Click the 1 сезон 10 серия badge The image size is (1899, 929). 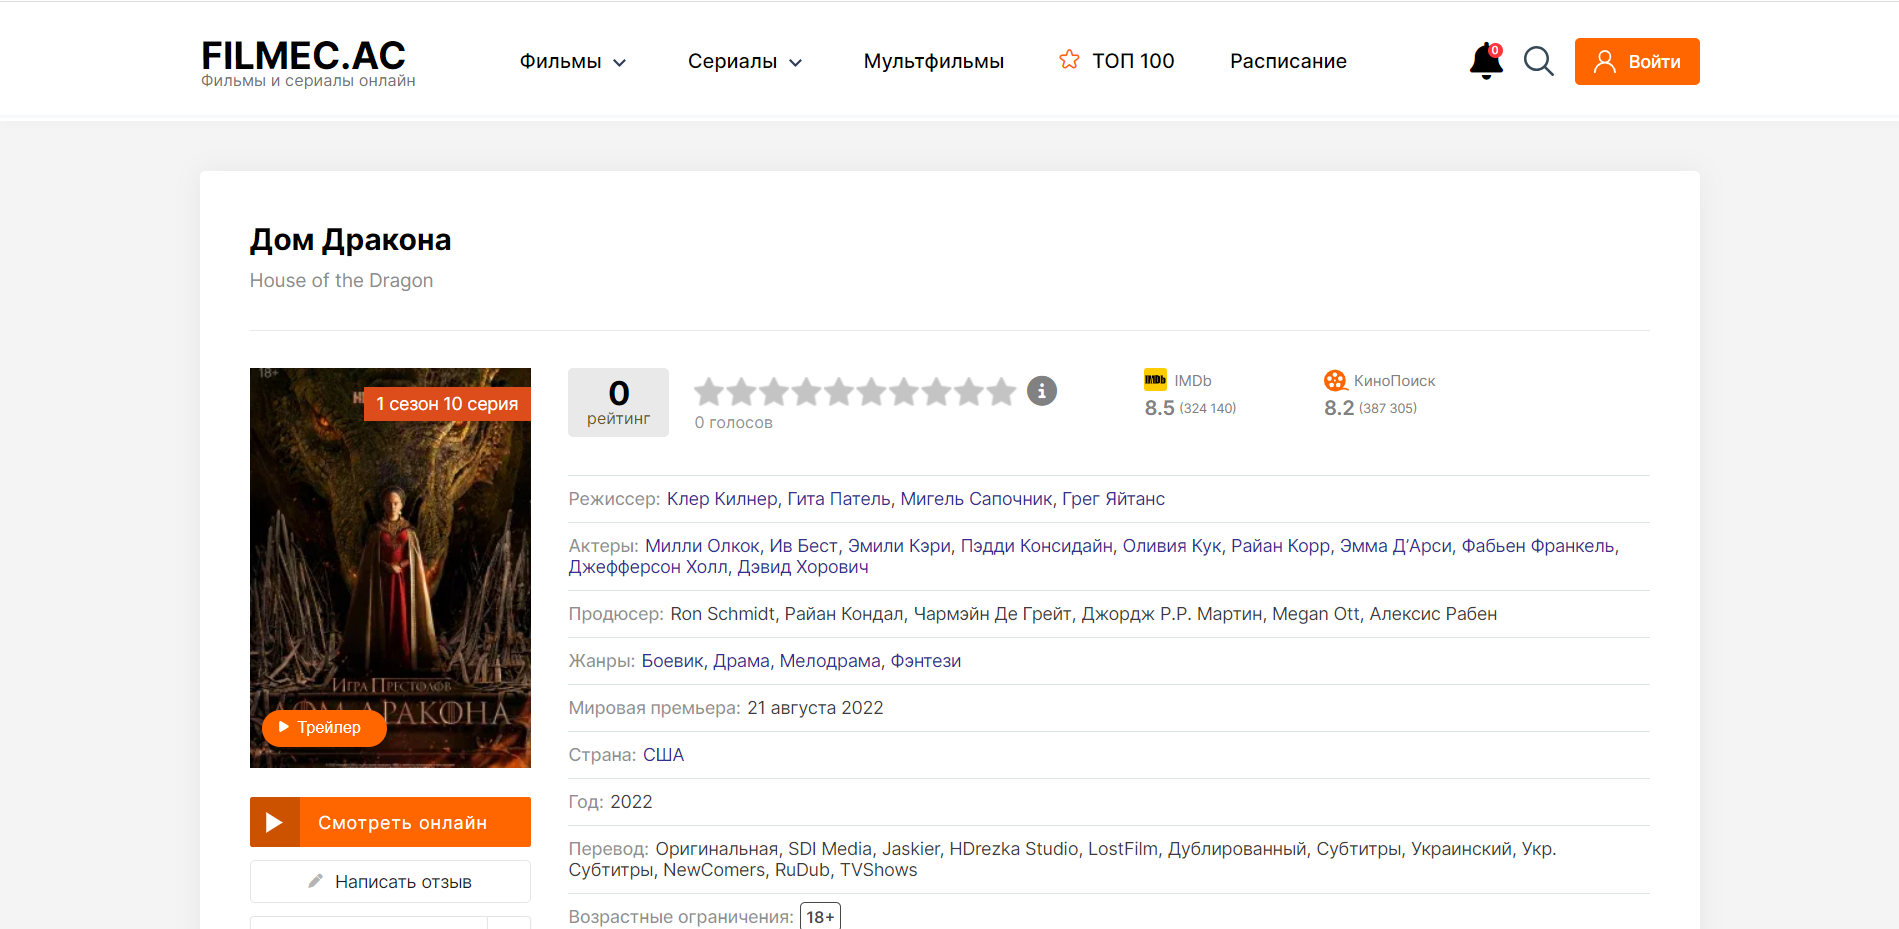point(447,404)
